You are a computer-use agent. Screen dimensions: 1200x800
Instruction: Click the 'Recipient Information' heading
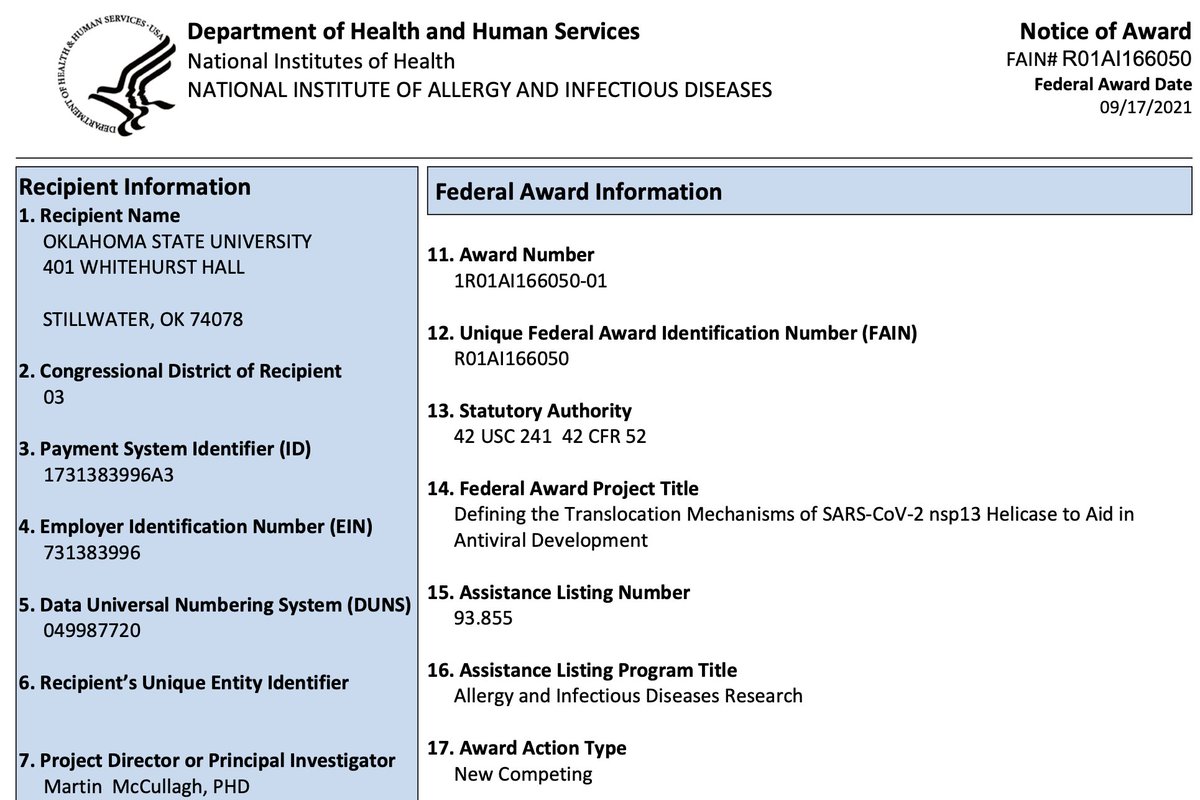pyautogui.click(x=135, y=187)
